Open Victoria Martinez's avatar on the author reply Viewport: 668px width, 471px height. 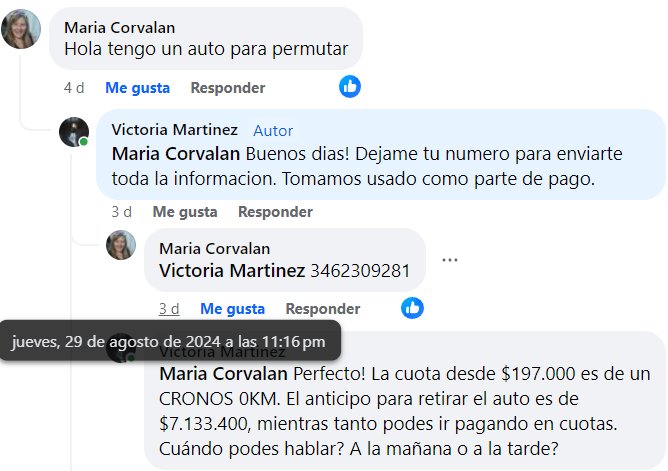point(74,132)
